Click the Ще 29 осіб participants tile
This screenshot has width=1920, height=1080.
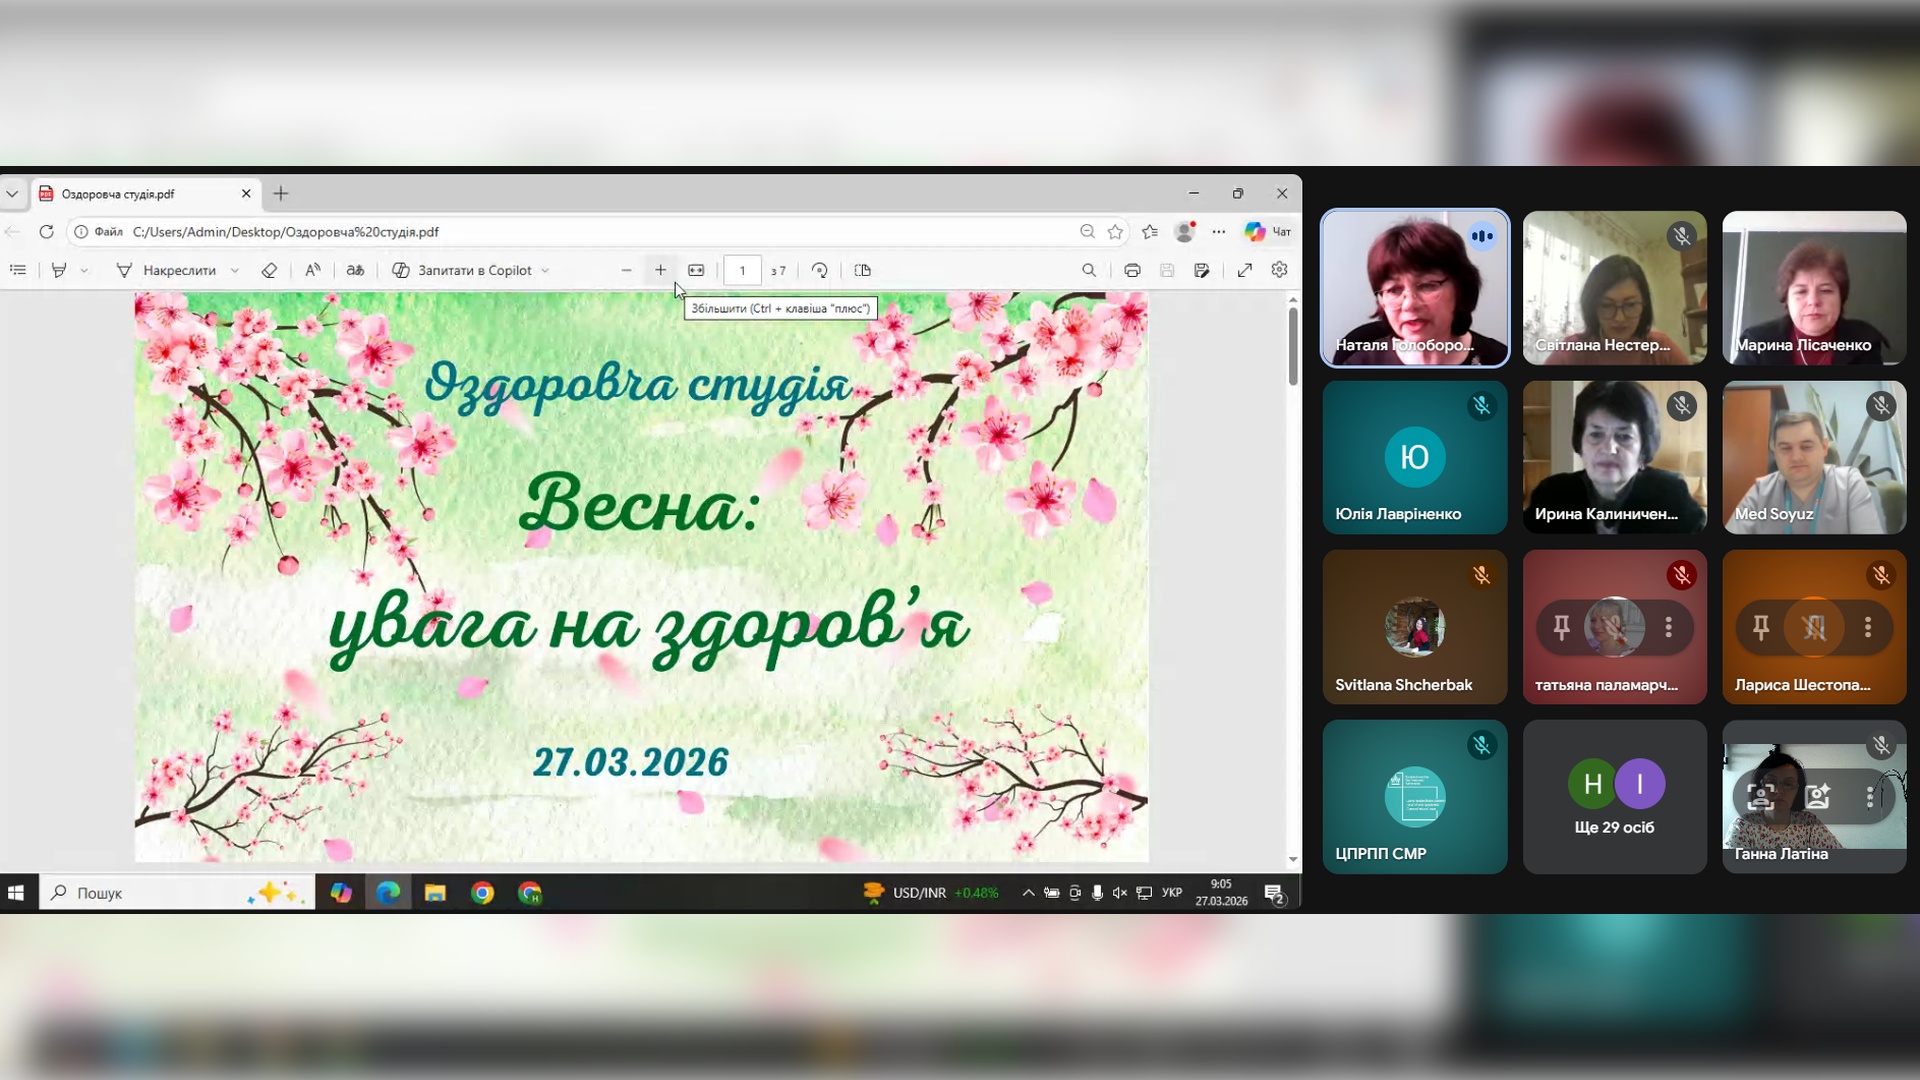(1614, 797)
